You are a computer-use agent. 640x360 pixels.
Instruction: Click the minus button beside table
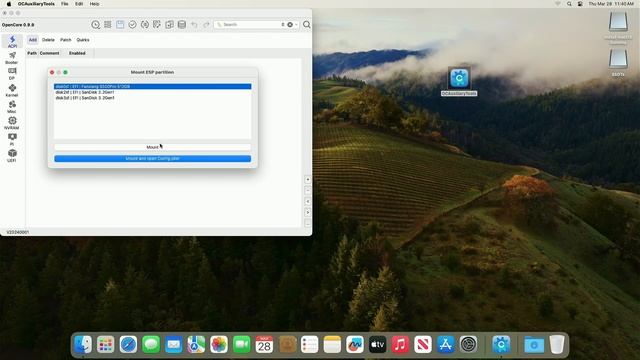point(308,191)
